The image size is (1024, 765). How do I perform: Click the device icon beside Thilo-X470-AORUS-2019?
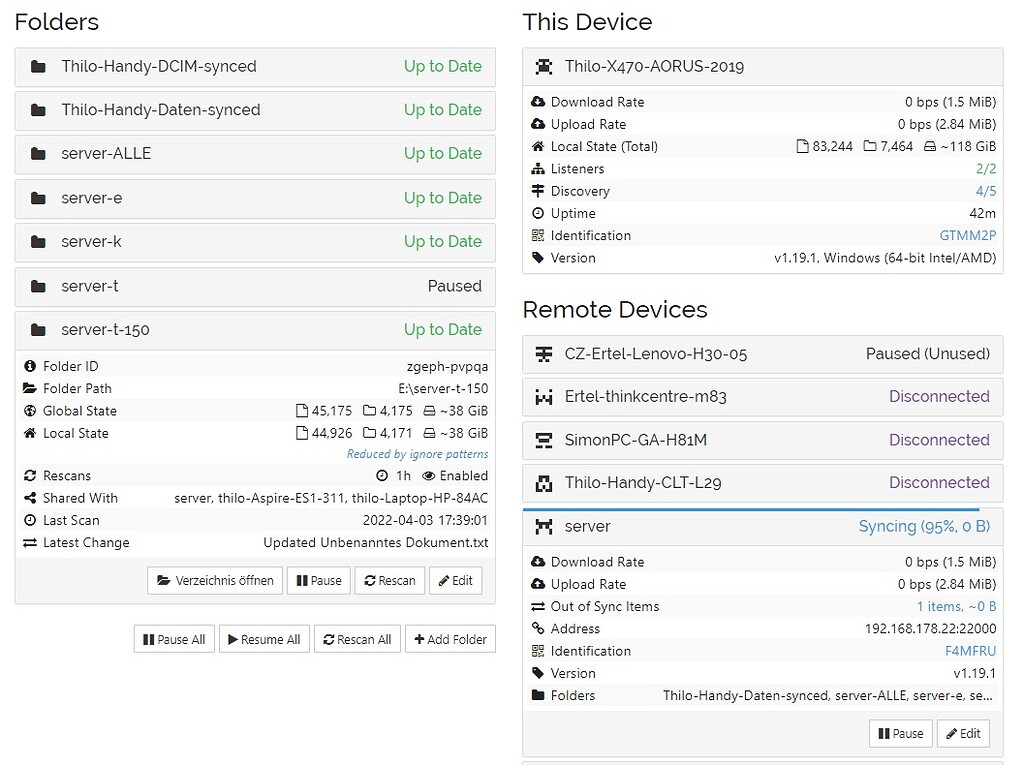(544, 66)
